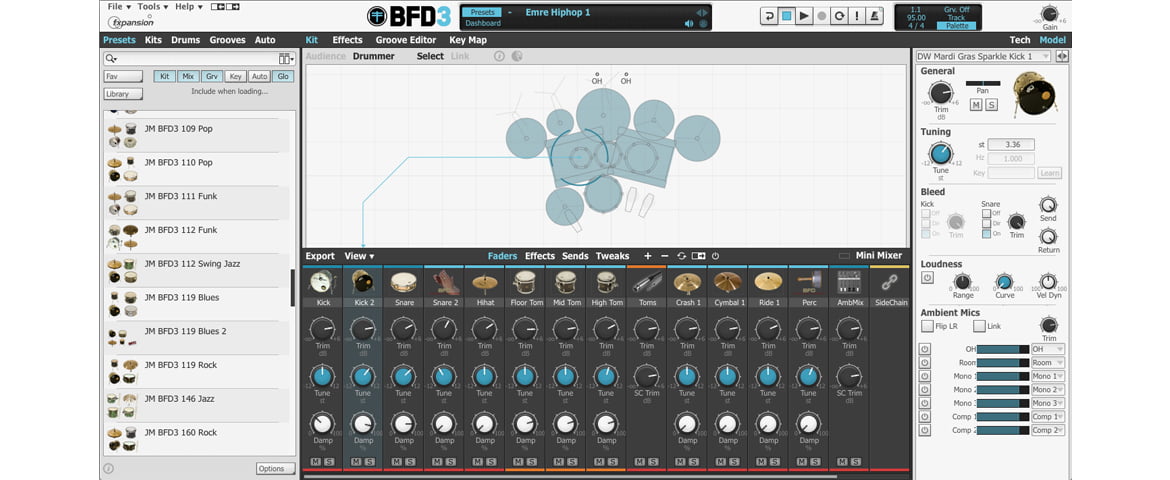1170x480 pixels.
Task: Open the Groove Editor tab
Action: 406,40
